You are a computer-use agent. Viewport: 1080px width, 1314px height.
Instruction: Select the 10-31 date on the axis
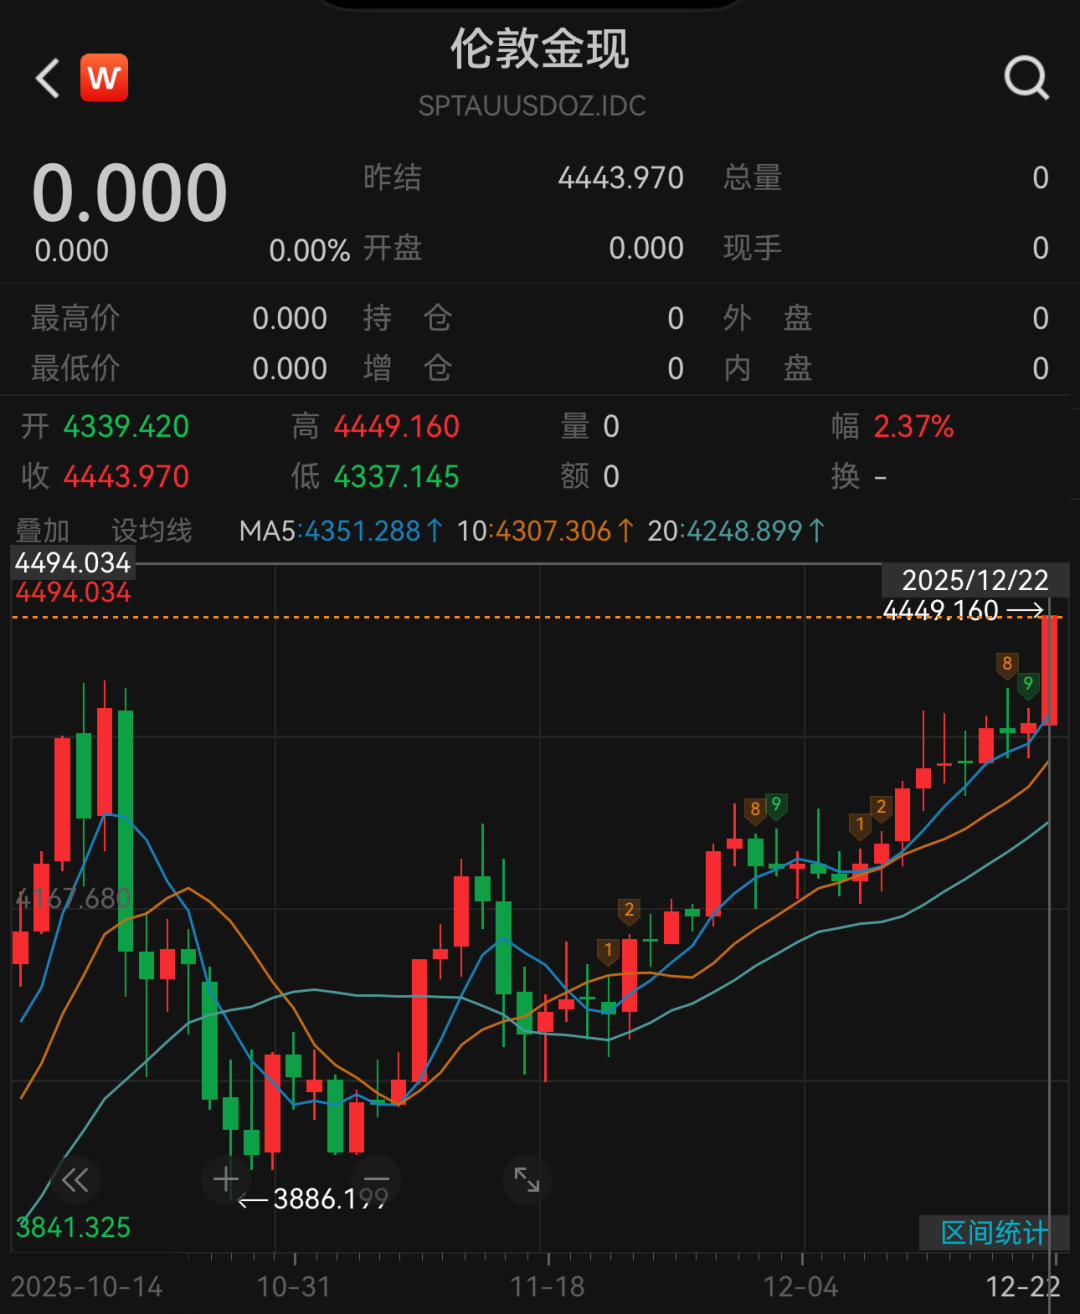coord(293,1286)
